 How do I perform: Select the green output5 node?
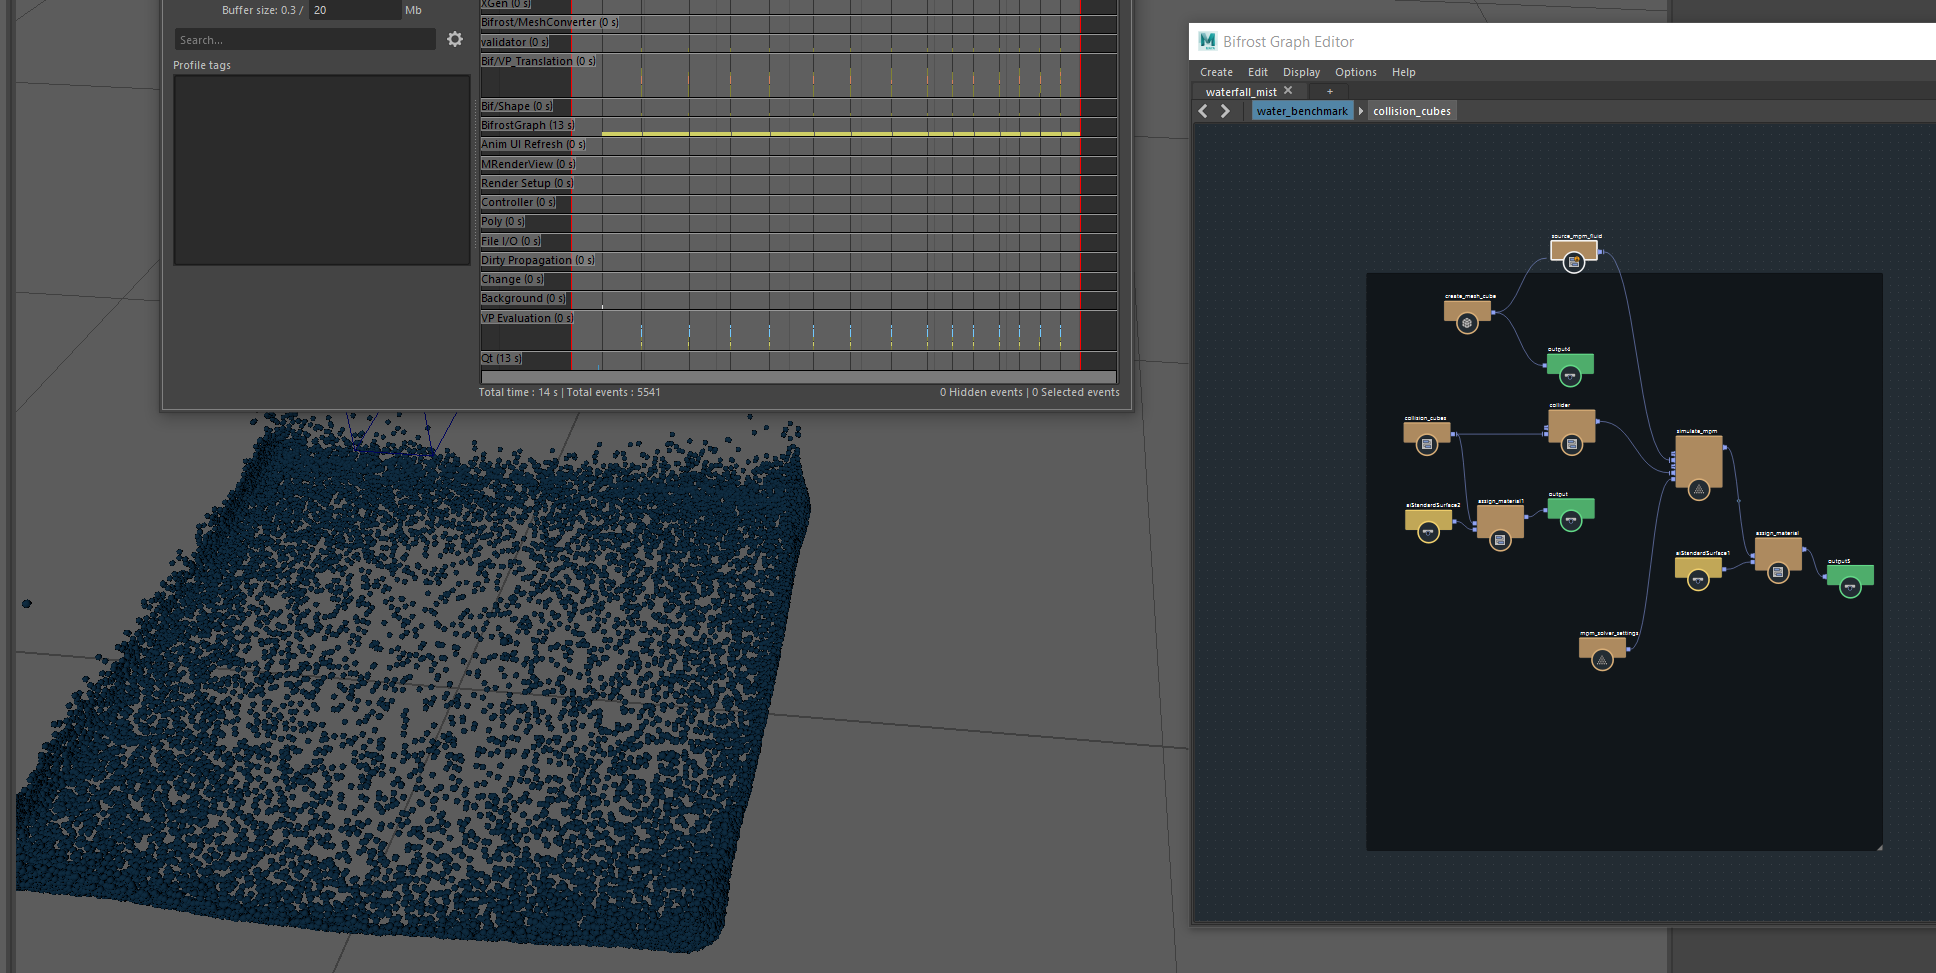tap(1850, 577)
